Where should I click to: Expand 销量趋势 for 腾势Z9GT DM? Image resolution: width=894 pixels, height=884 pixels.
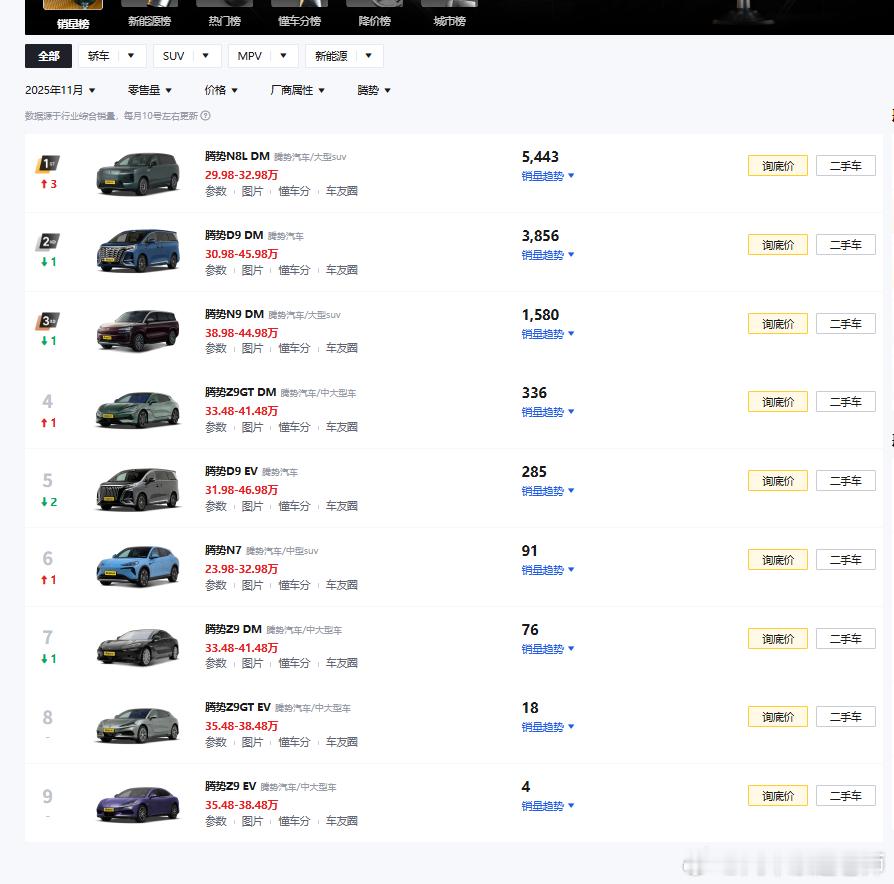547,412
